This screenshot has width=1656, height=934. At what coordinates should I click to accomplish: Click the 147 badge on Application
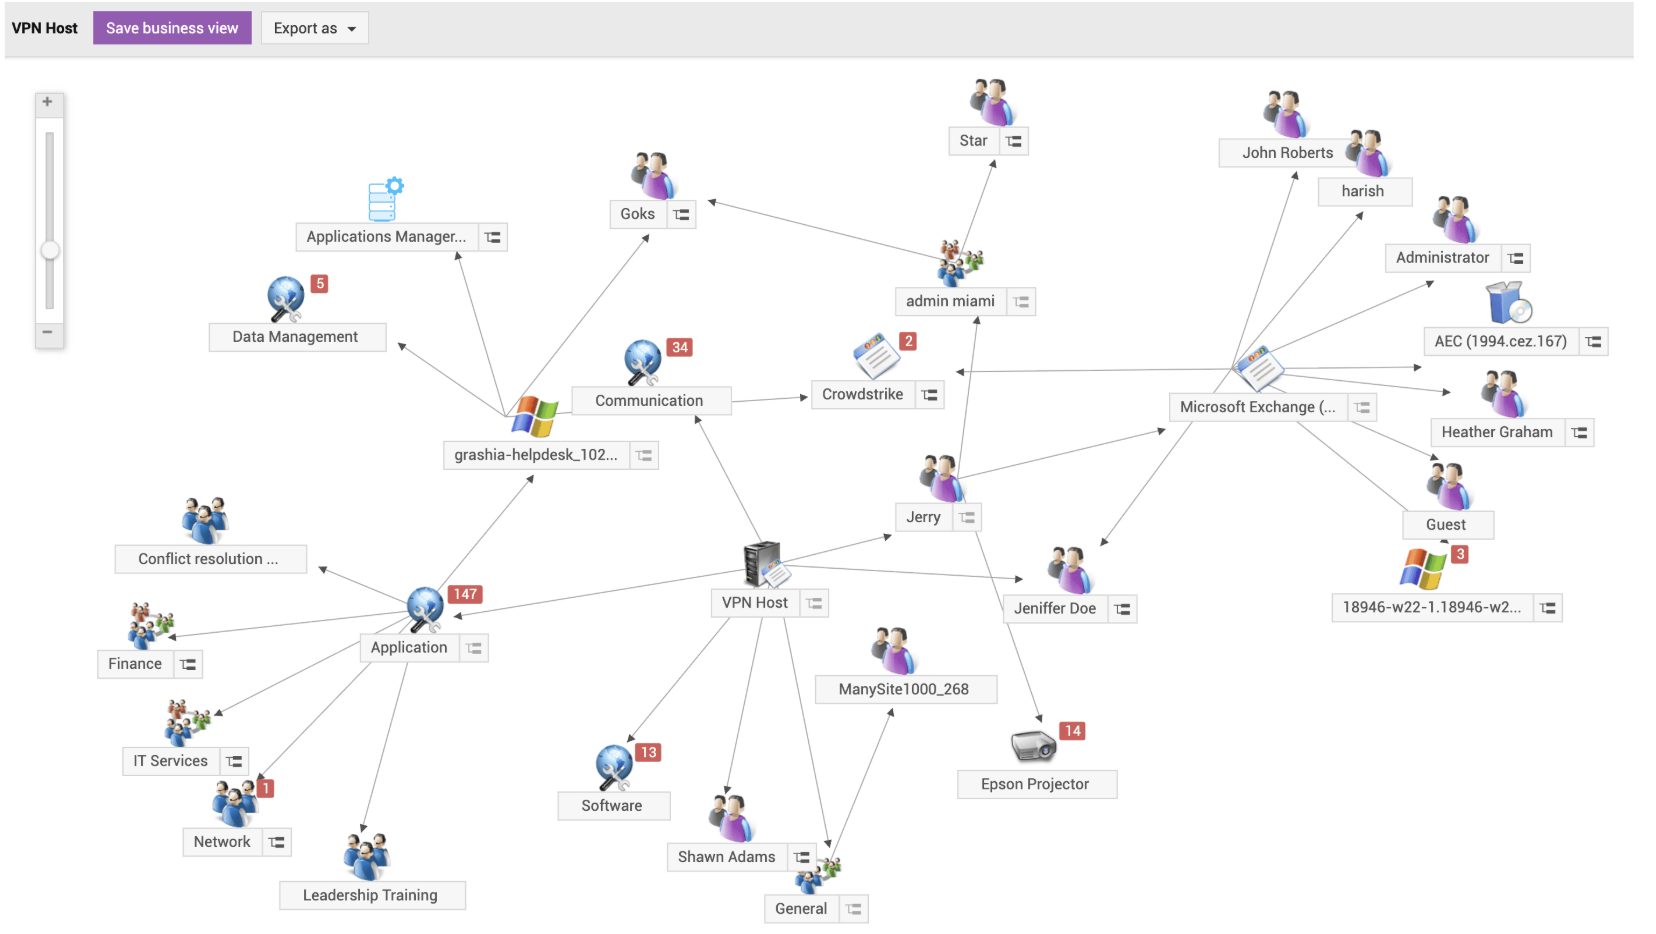(x=465, y=594)
